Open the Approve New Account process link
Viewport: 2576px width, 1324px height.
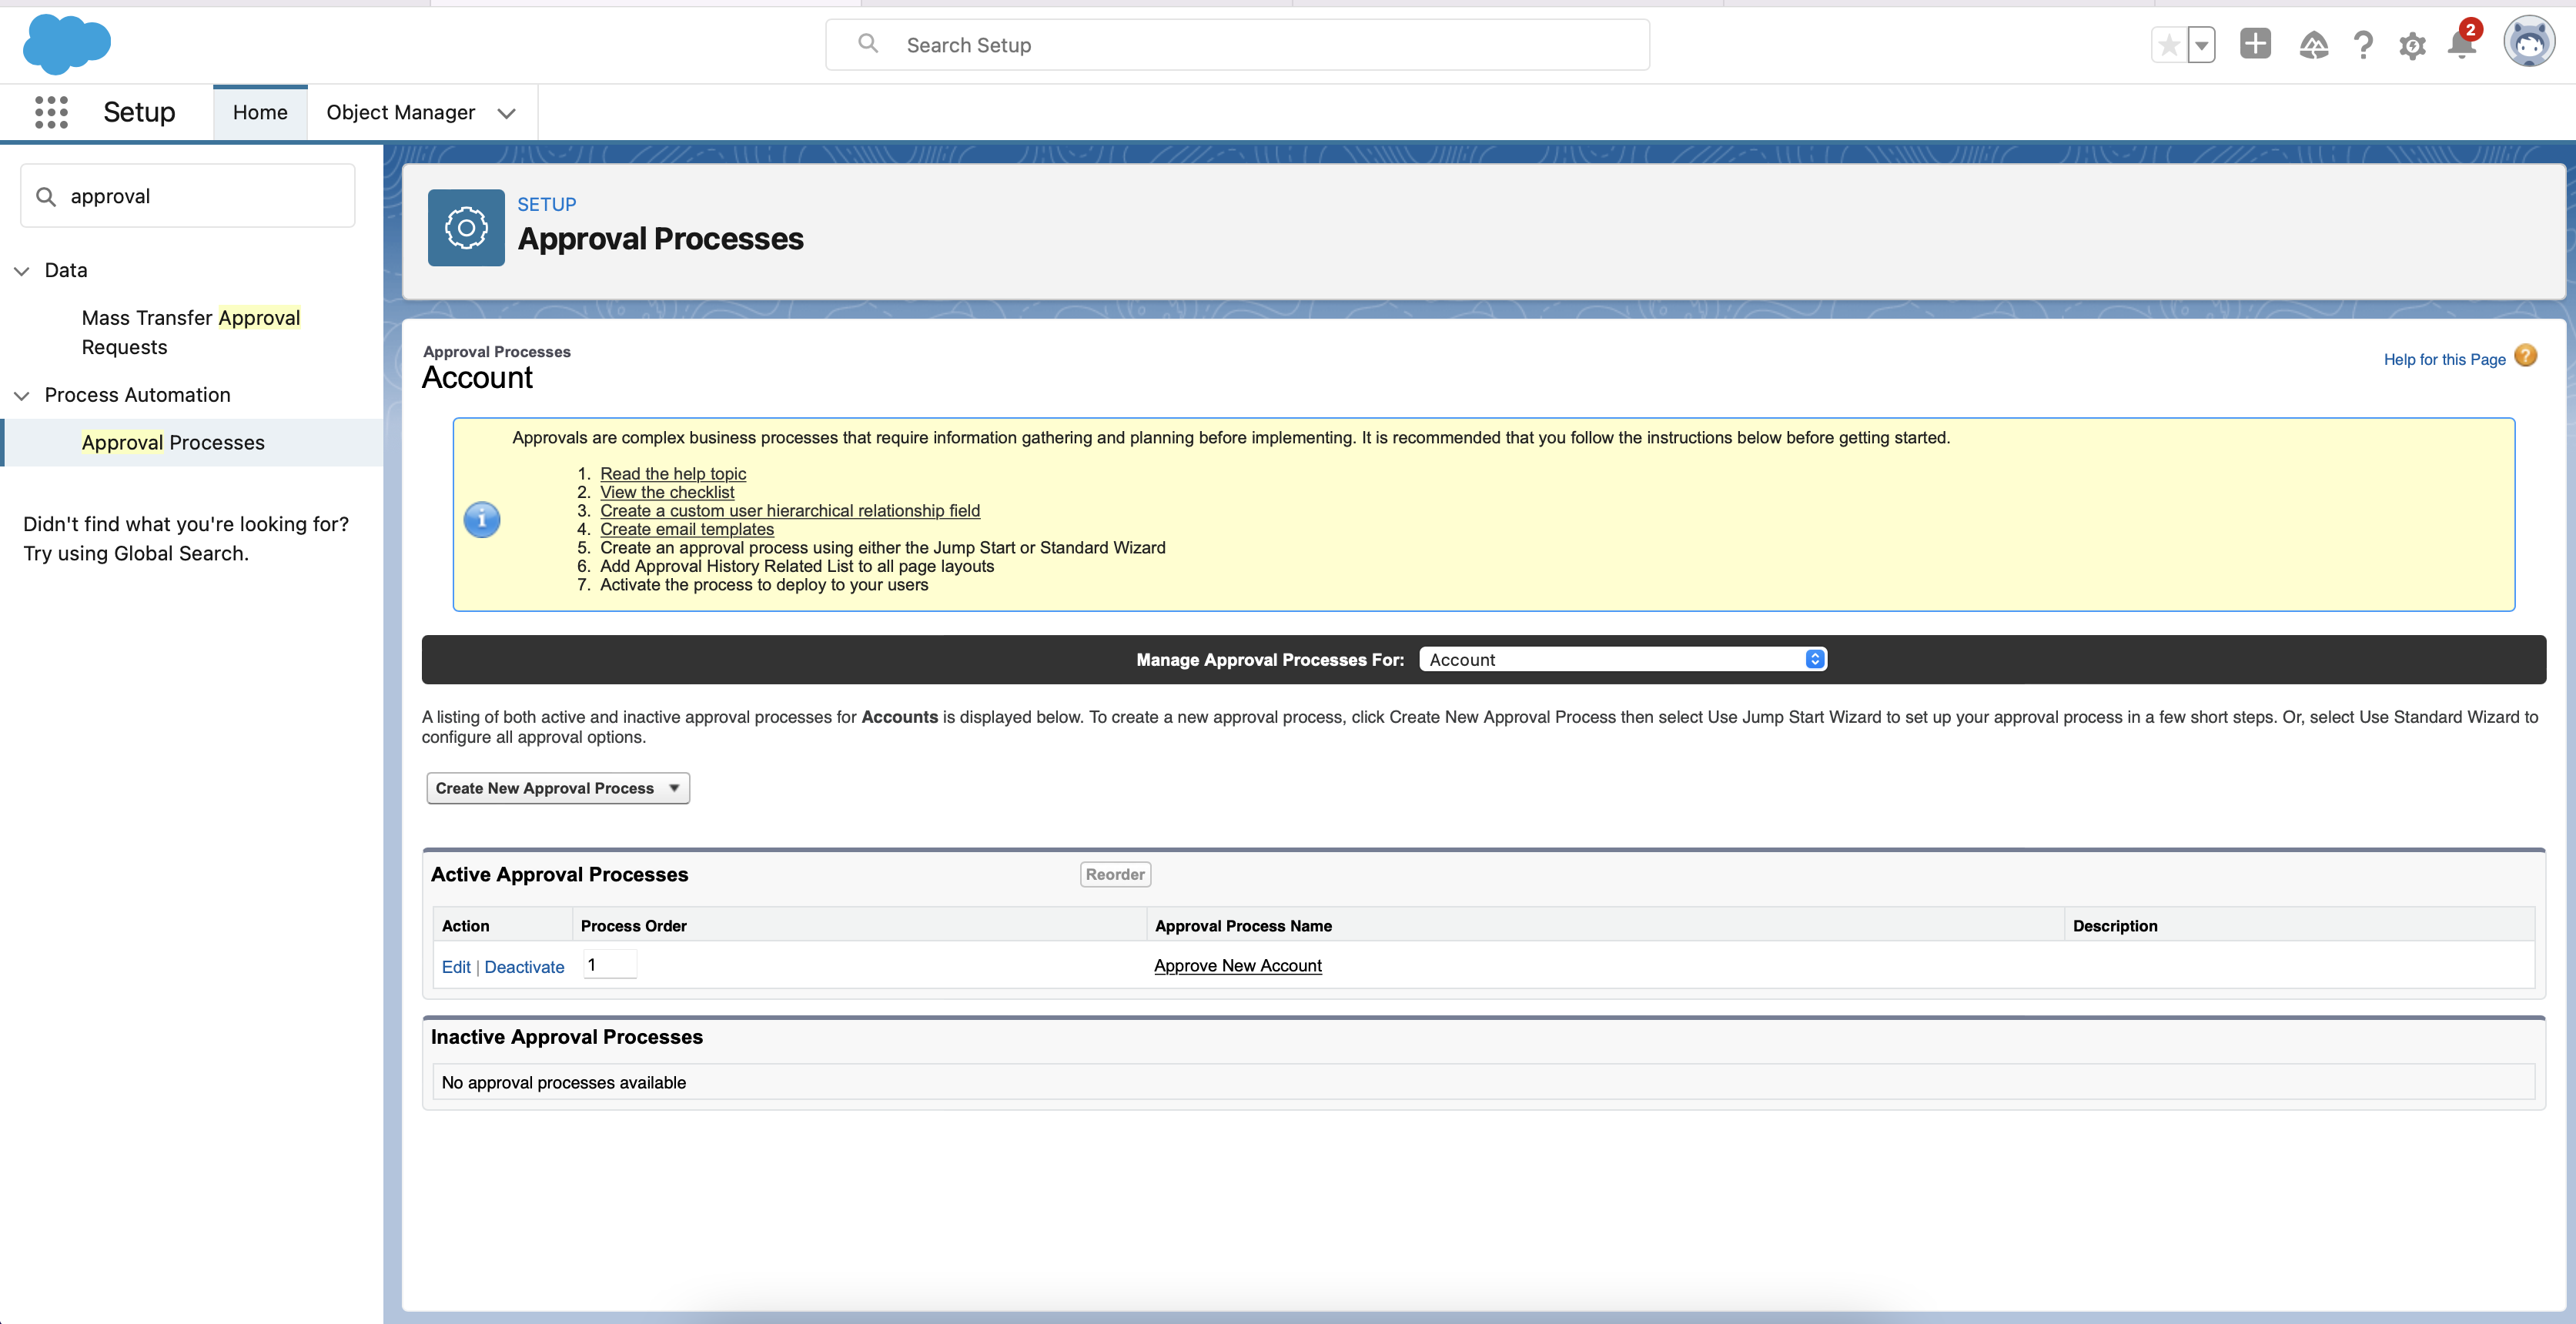[x=1237, y=966]
